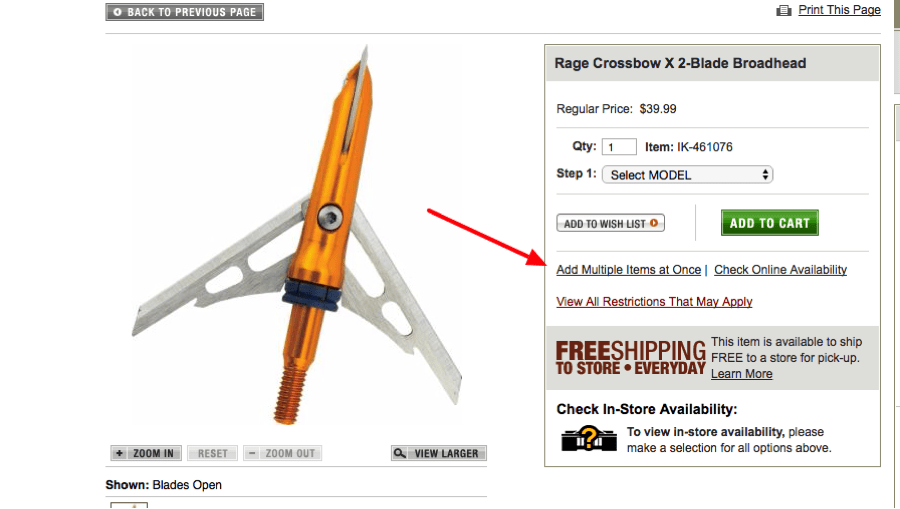The width and height of the screenshot is (900, 509).
Task: Check Online Availability of this item
Action: [780, 270]
